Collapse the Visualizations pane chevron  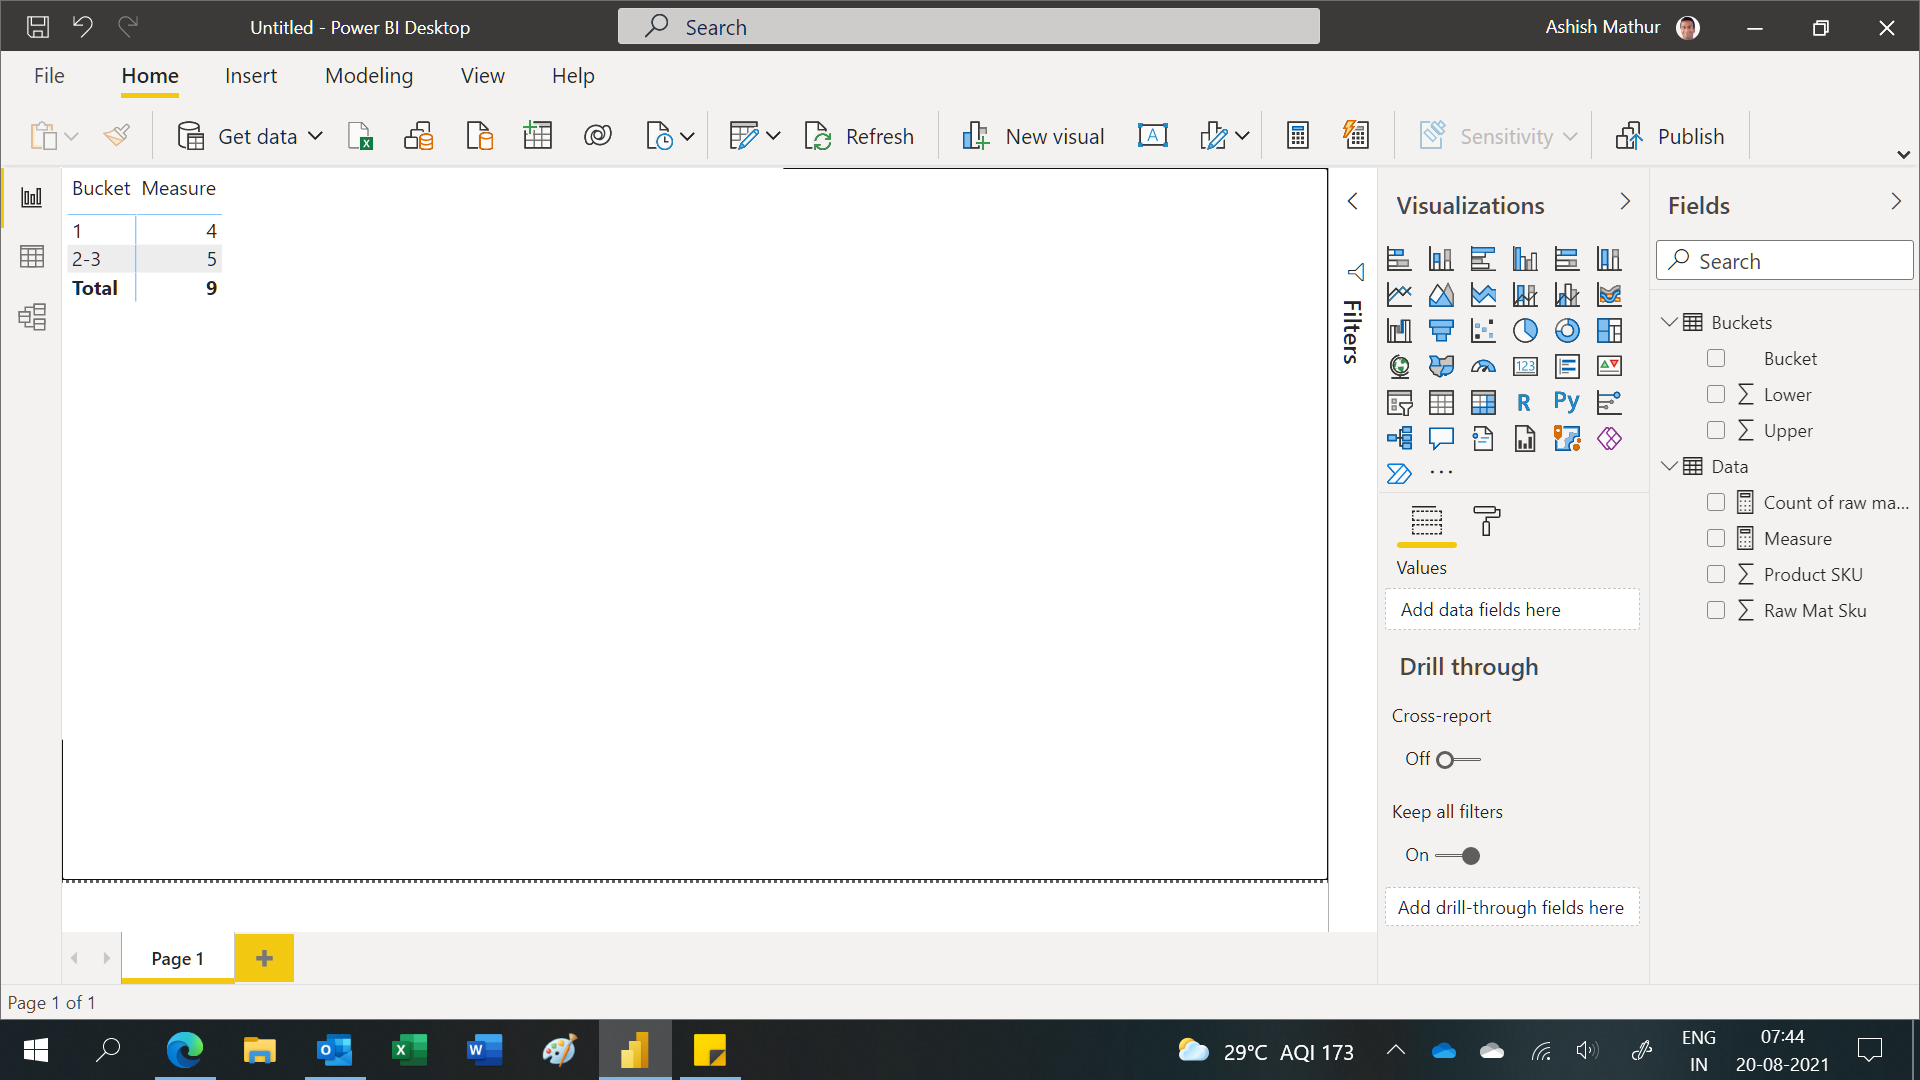[x=1625, y=202]
